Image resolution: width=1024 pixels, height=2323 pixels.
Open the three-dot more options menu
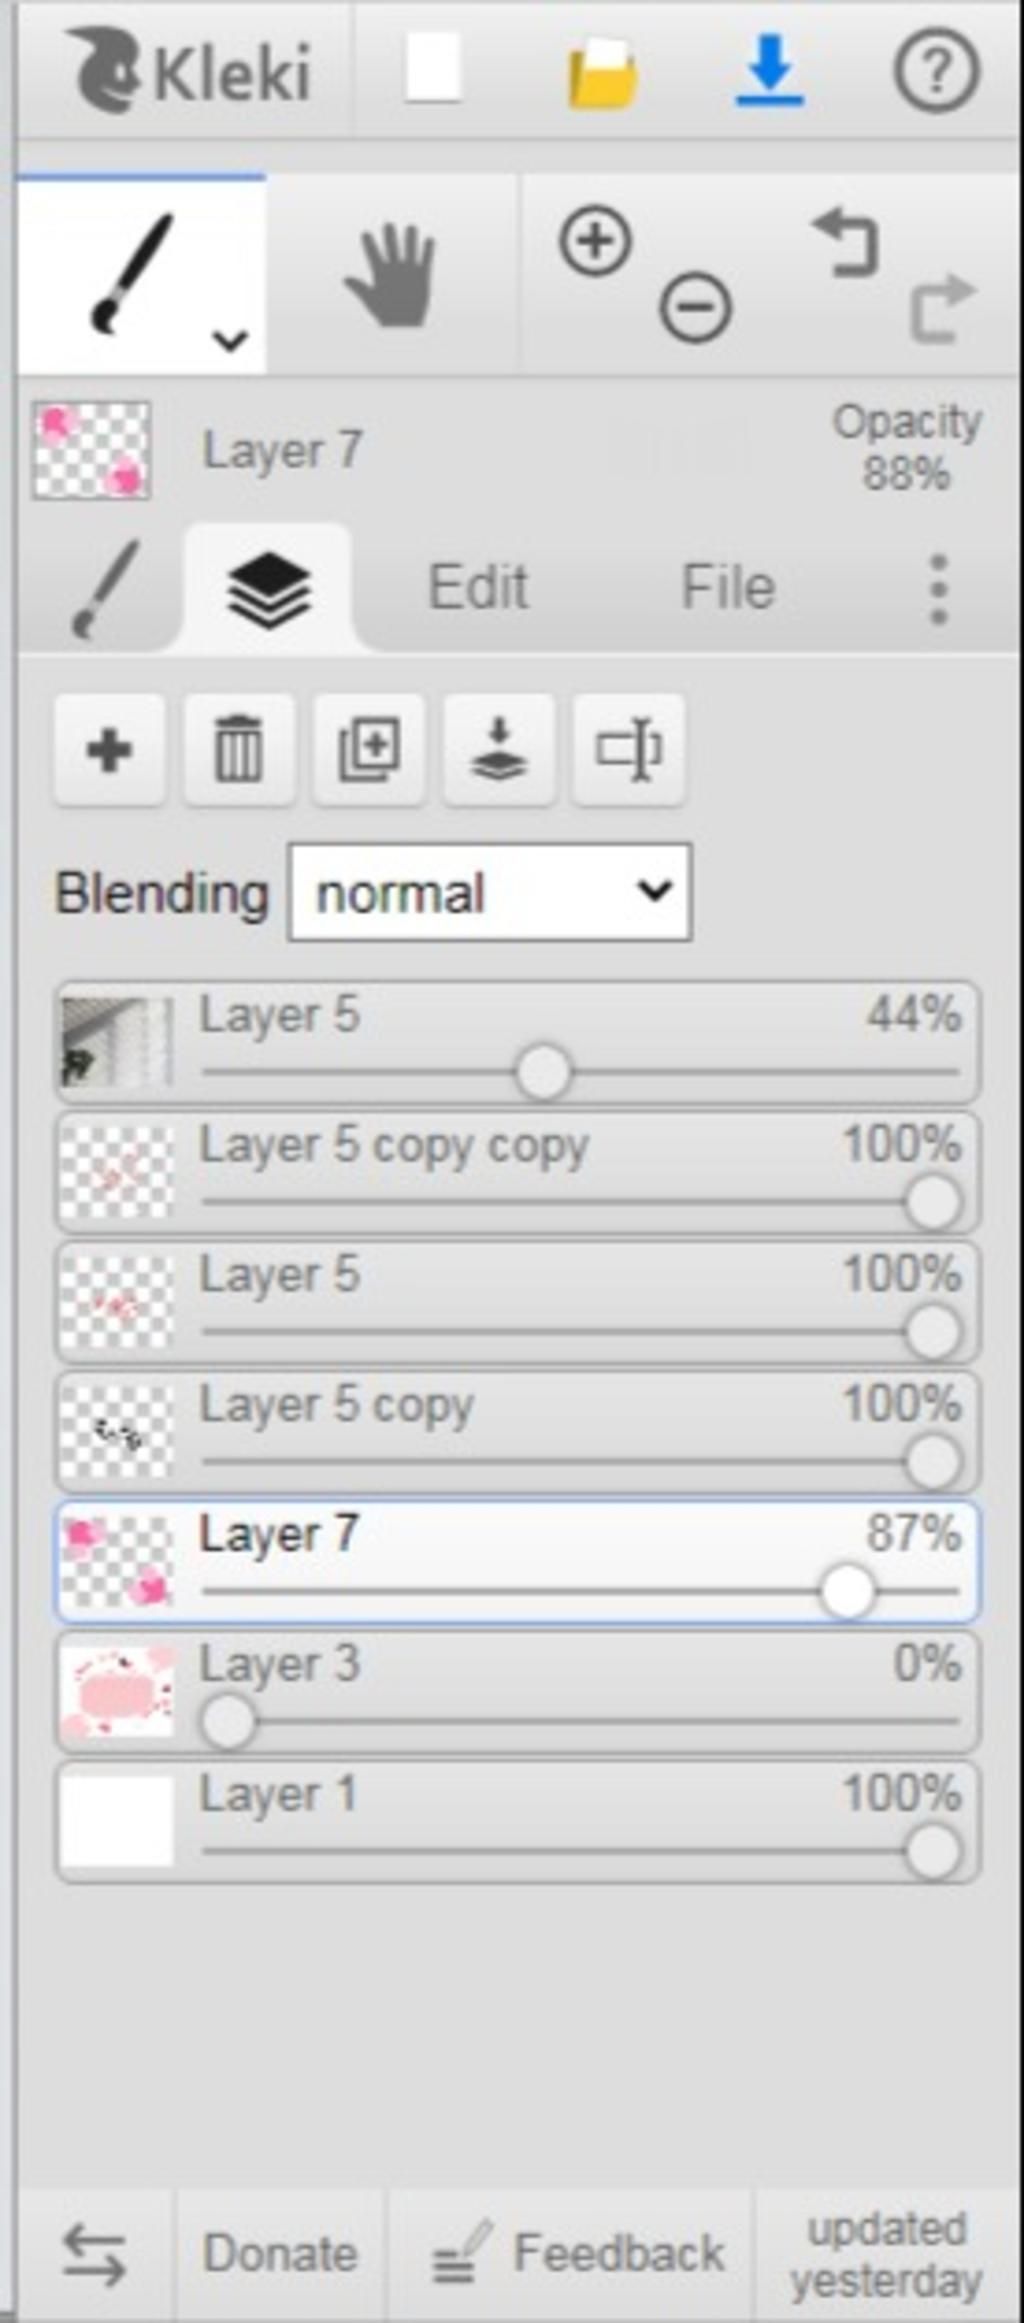tap(938, 589)
